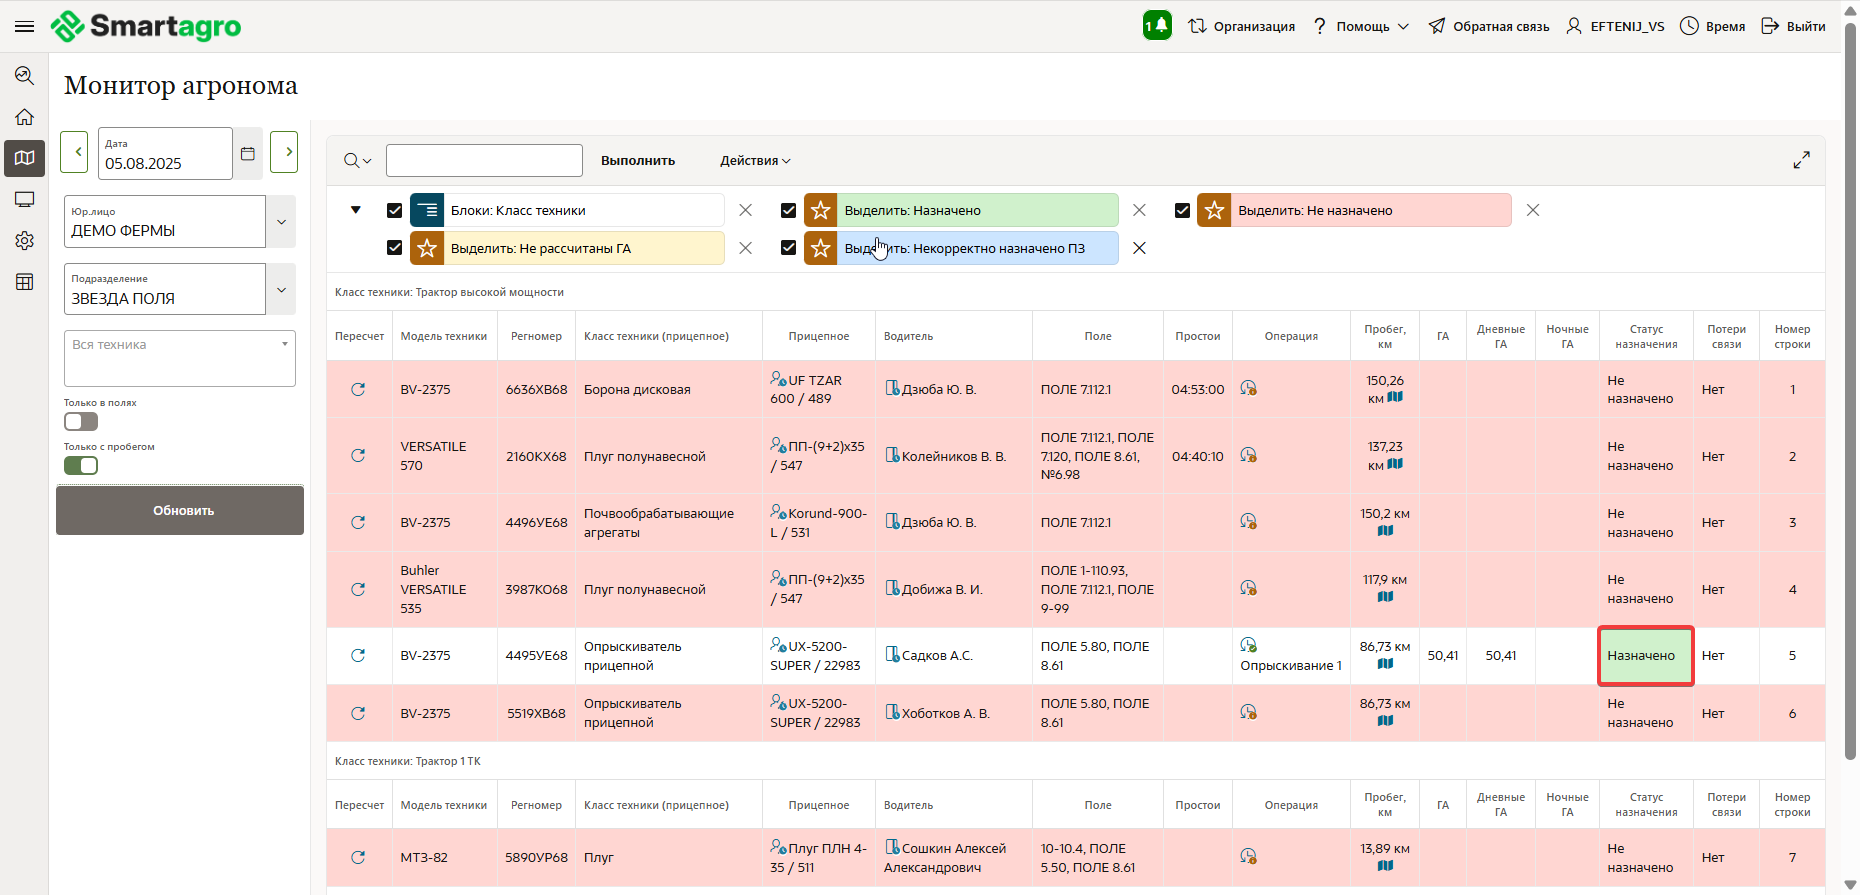1860x895 pixels.
Task: Uncheck the 'Блоки: Класс техники' filter checkbox
Action: pos(394,210)
